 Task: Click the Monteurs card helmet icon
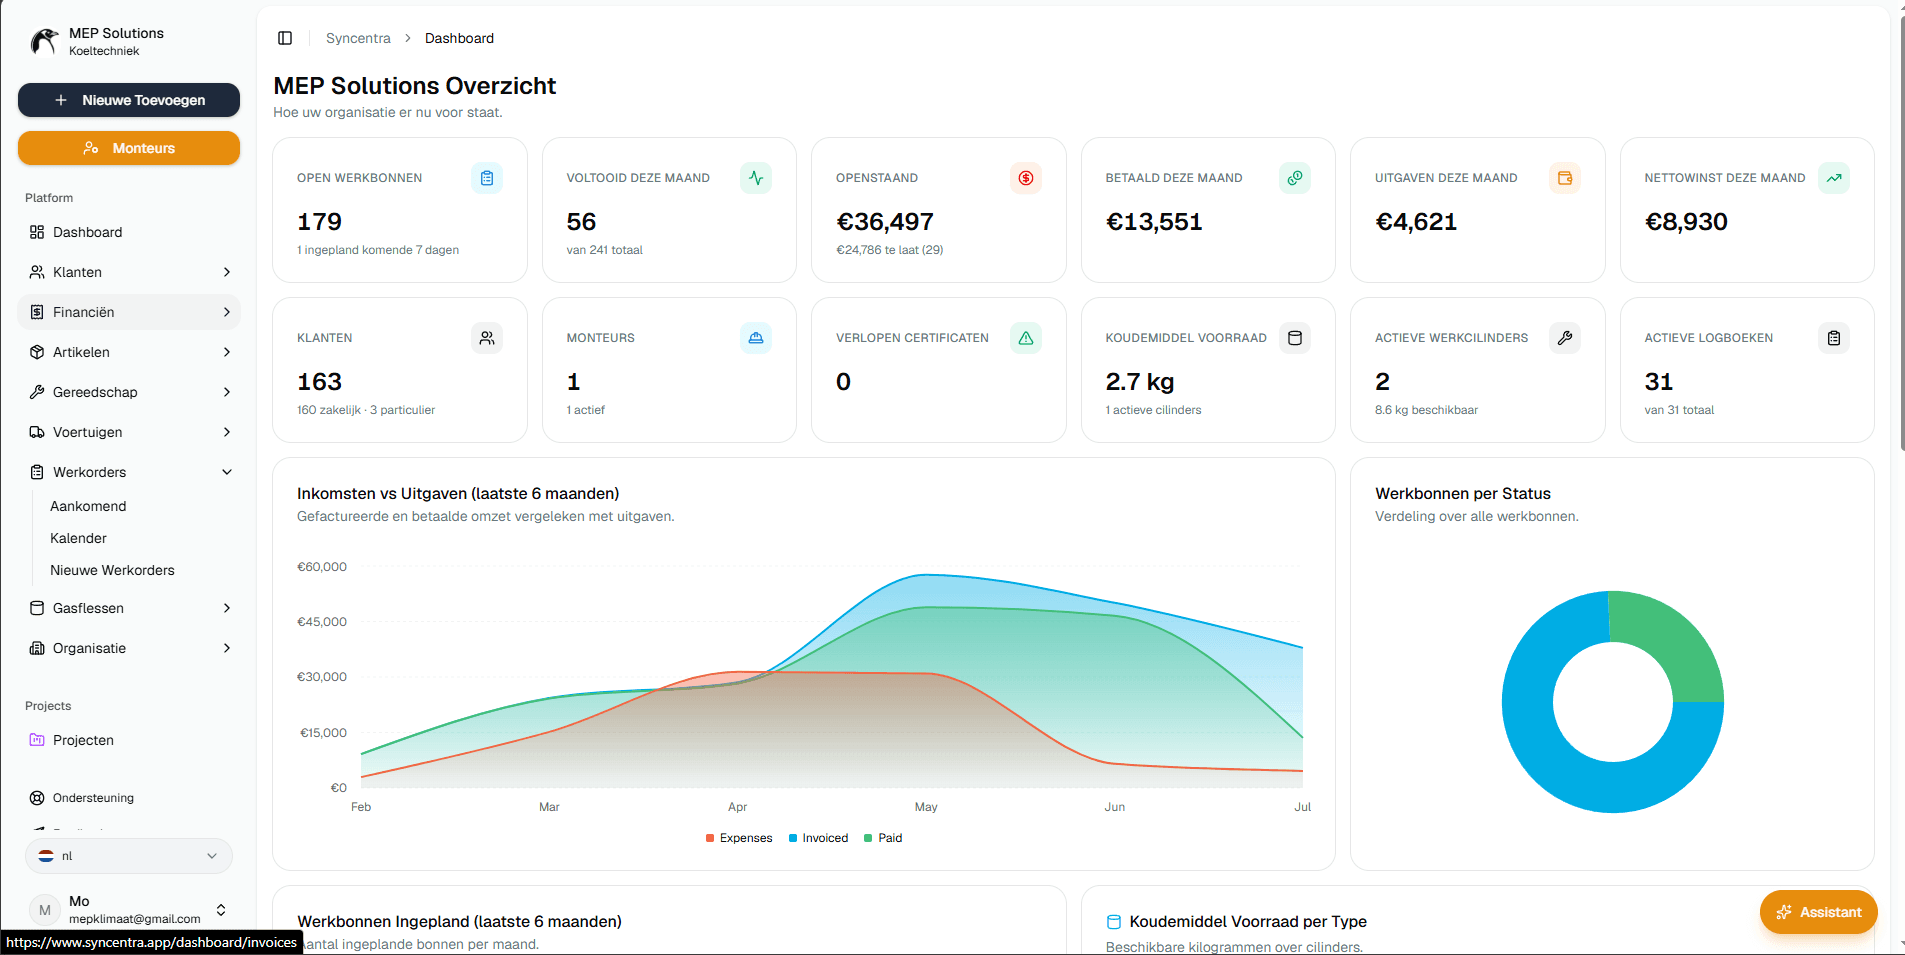[x=756, y=338]
